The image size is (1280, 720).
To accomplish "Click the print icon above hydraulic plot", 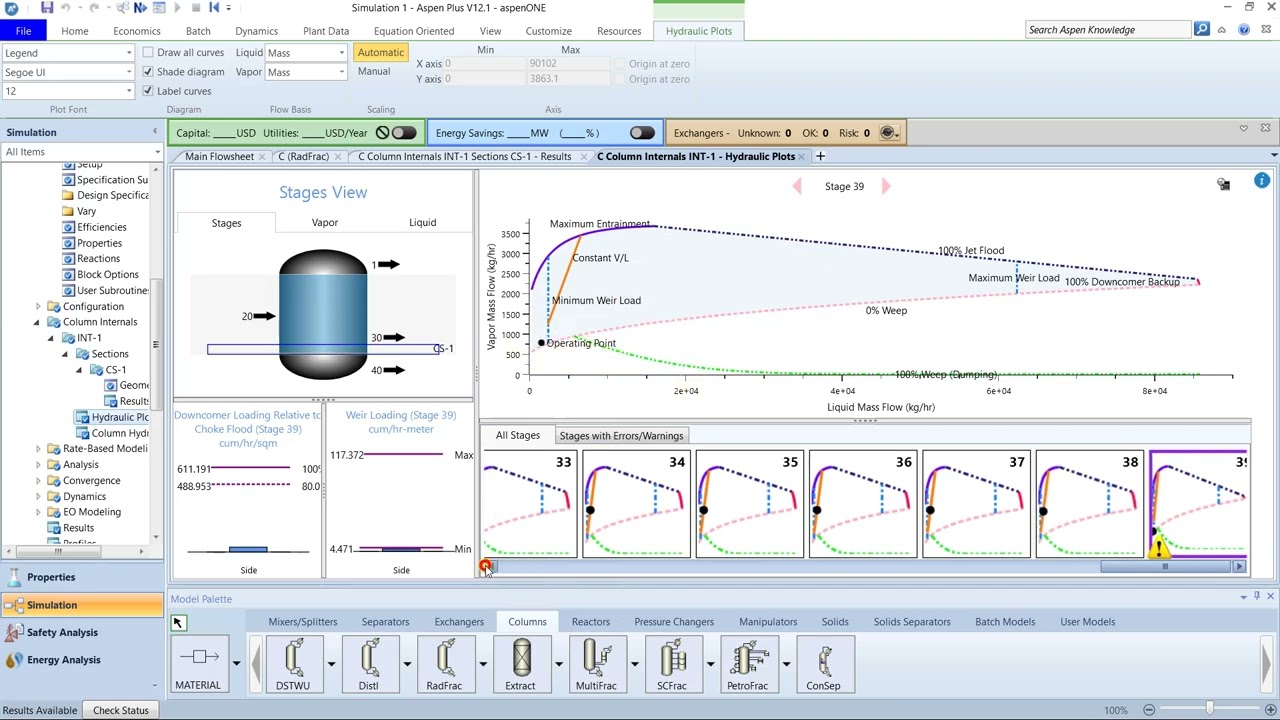I will pos(1223,184).
